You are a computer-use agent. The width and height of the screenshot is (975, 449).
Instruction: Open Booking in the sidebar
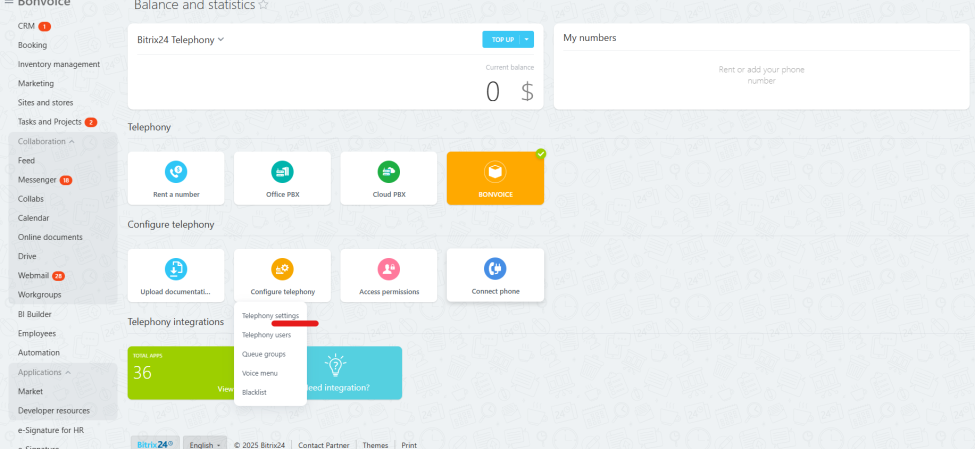click(x=32, y=45)
